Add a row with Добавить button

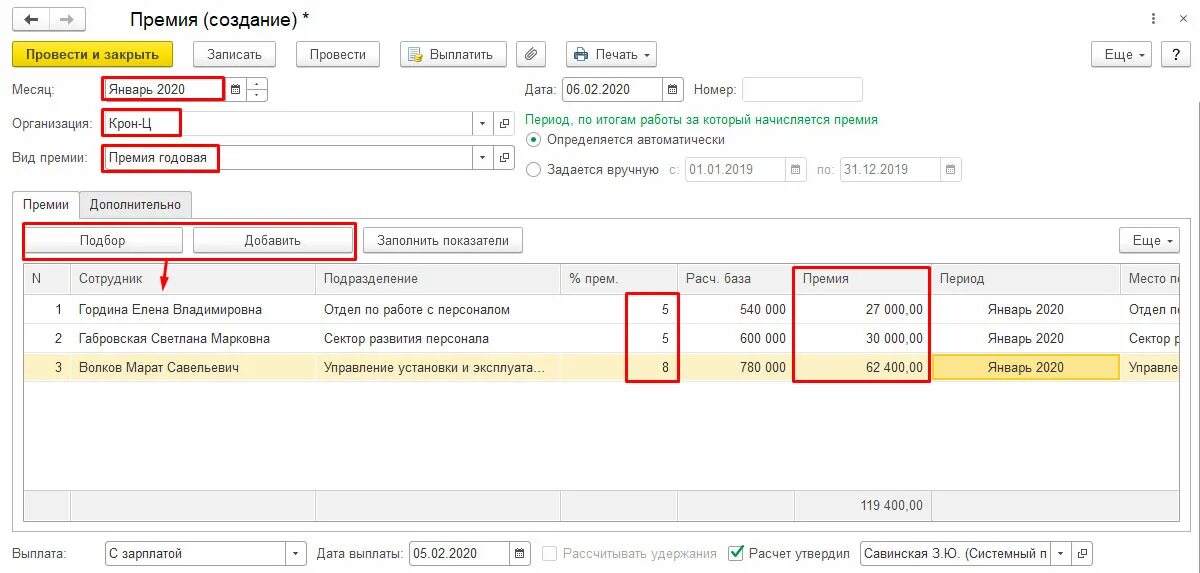(273, 240)
